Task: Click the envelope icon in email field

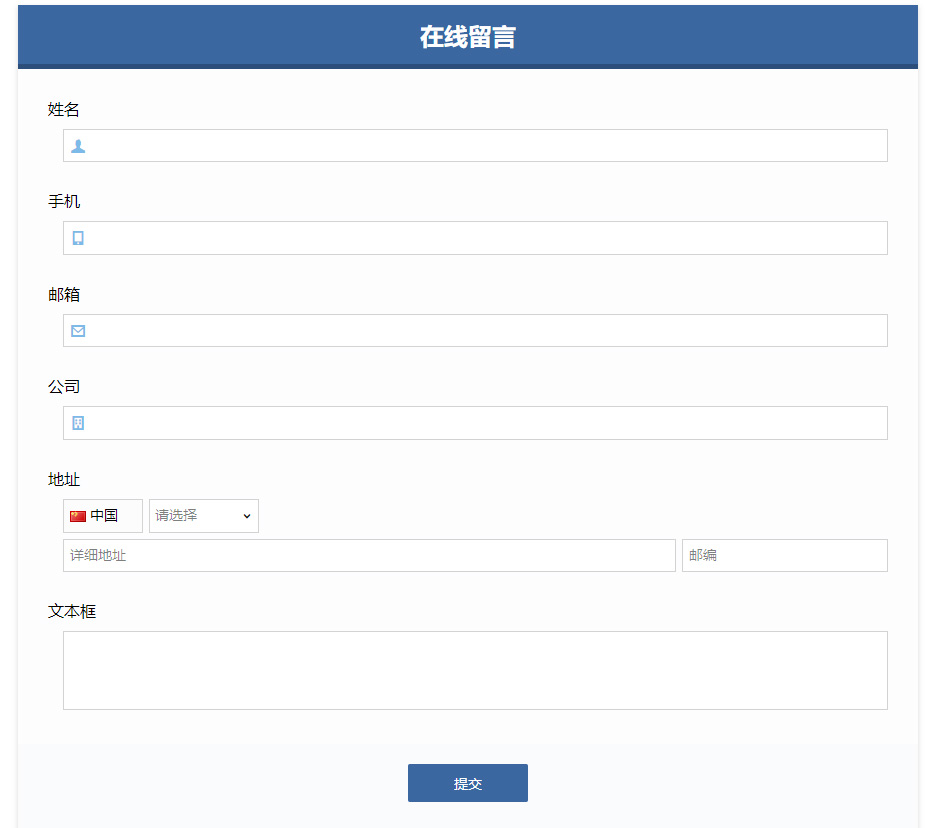Action: (x=78, y=331)
